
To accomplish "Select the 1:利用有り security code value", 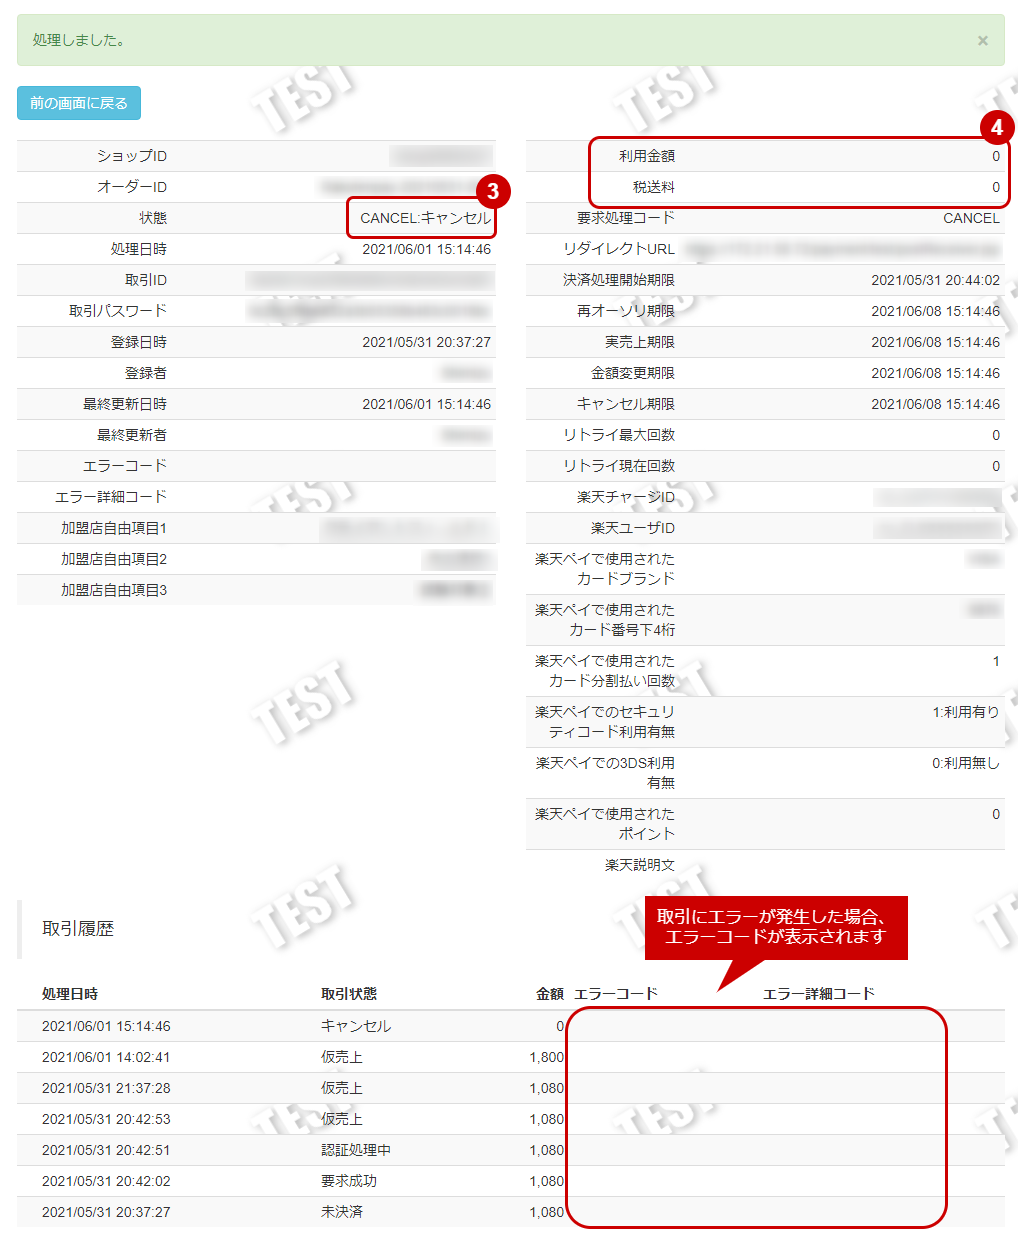I will [966, 712].
